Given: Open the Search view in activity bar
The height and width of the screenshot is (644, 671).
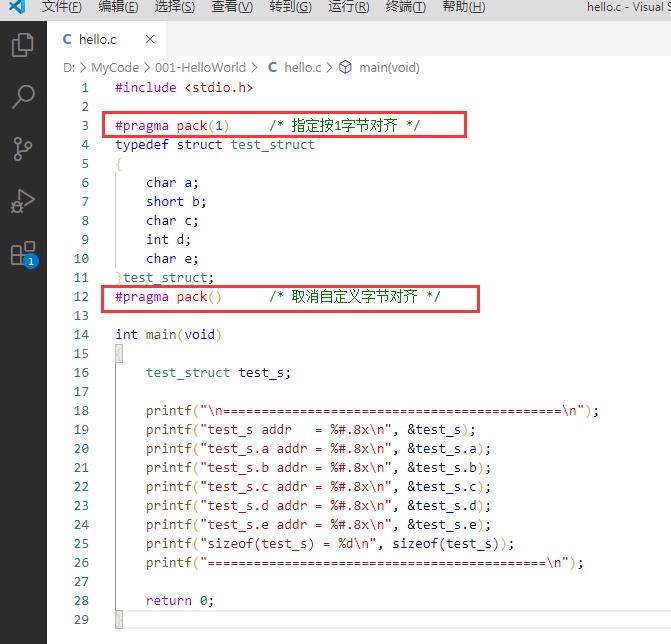Looking at the screenshot, I should pos(23,97).
